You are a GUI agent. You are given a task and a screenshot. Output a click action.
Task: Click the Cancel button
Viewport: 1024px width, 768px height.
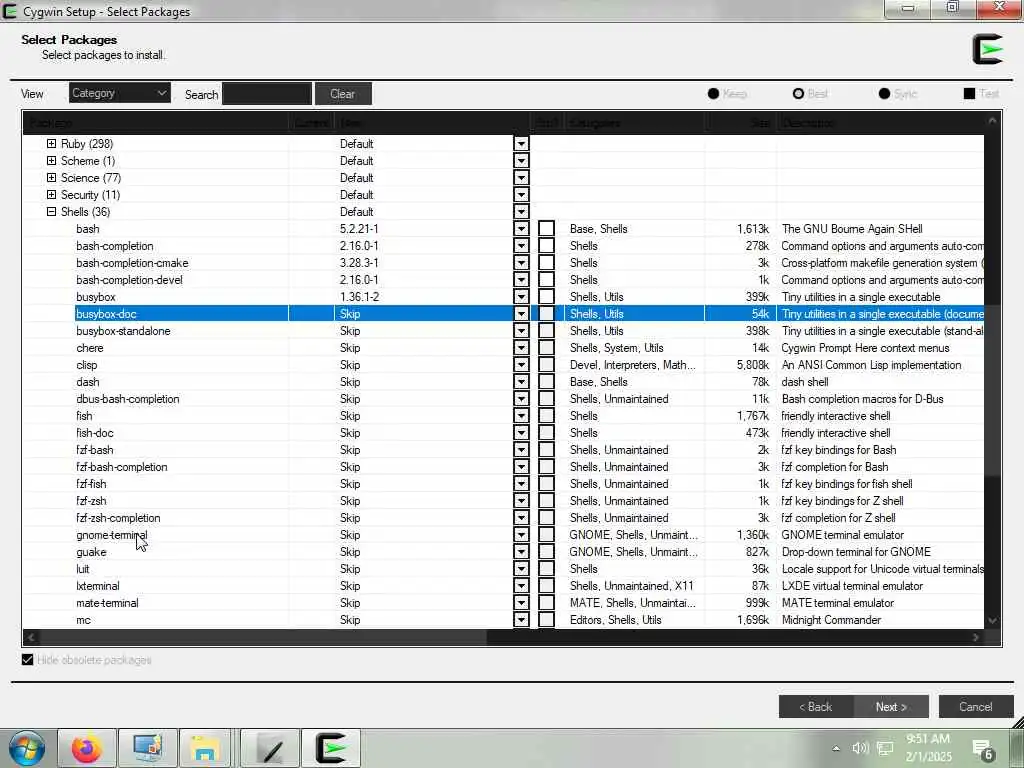pyautogui.click(x=976, y=707)
